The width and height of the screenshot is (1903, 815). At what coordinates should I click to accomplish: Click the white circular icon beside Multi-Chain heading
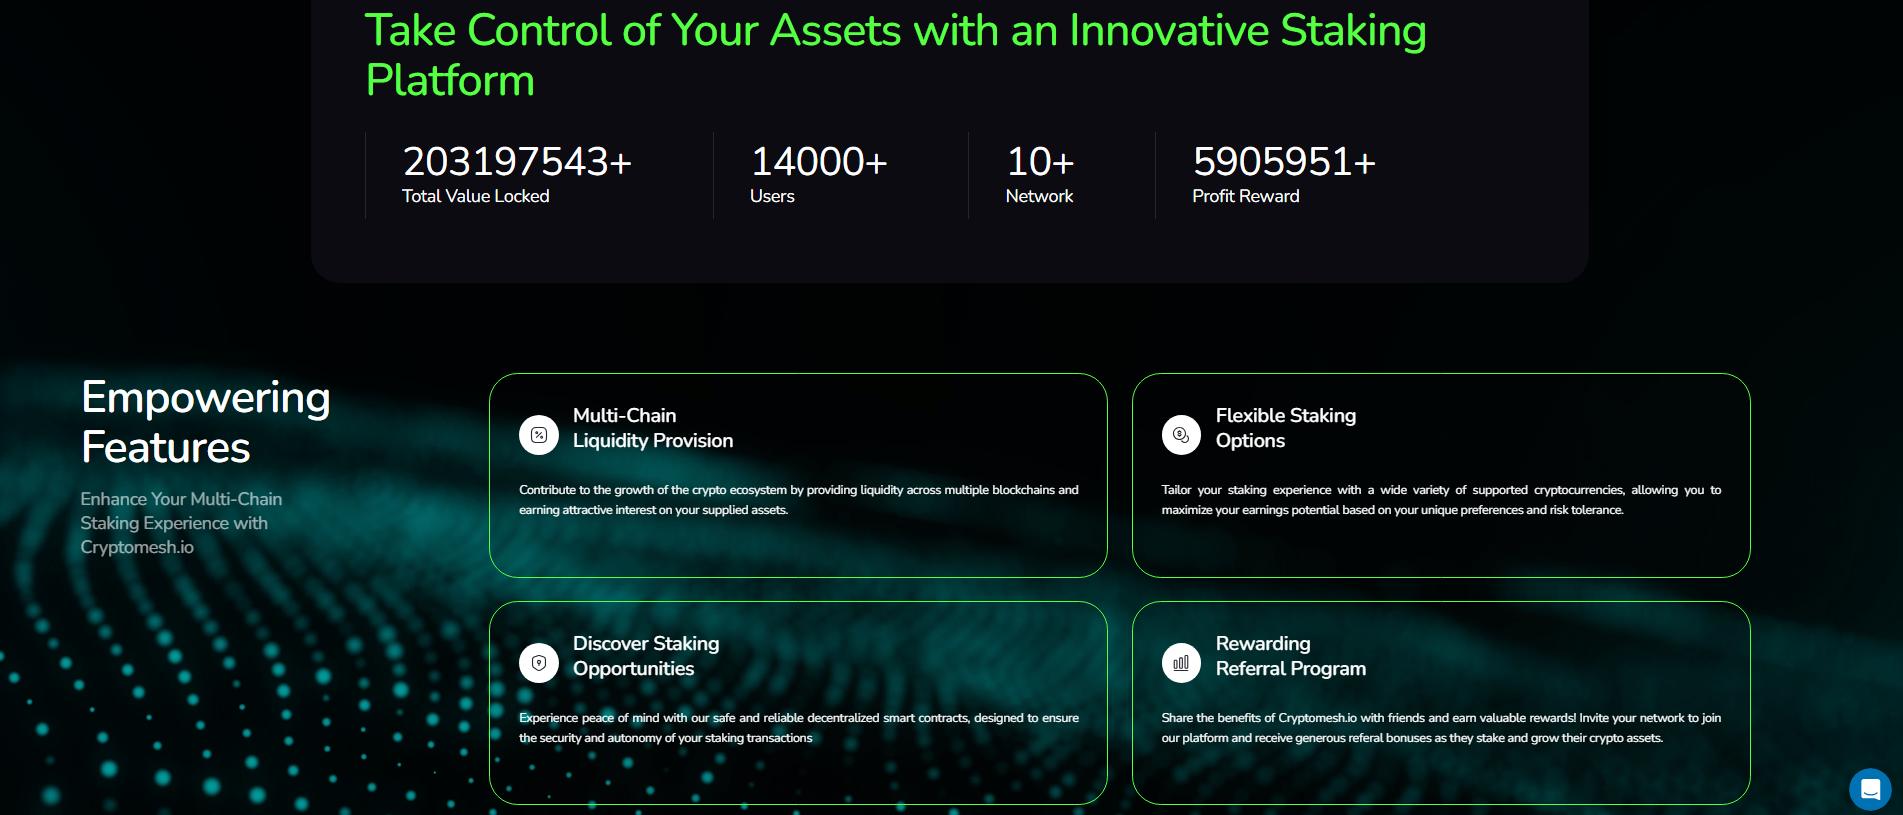click(x=538, y=435)
